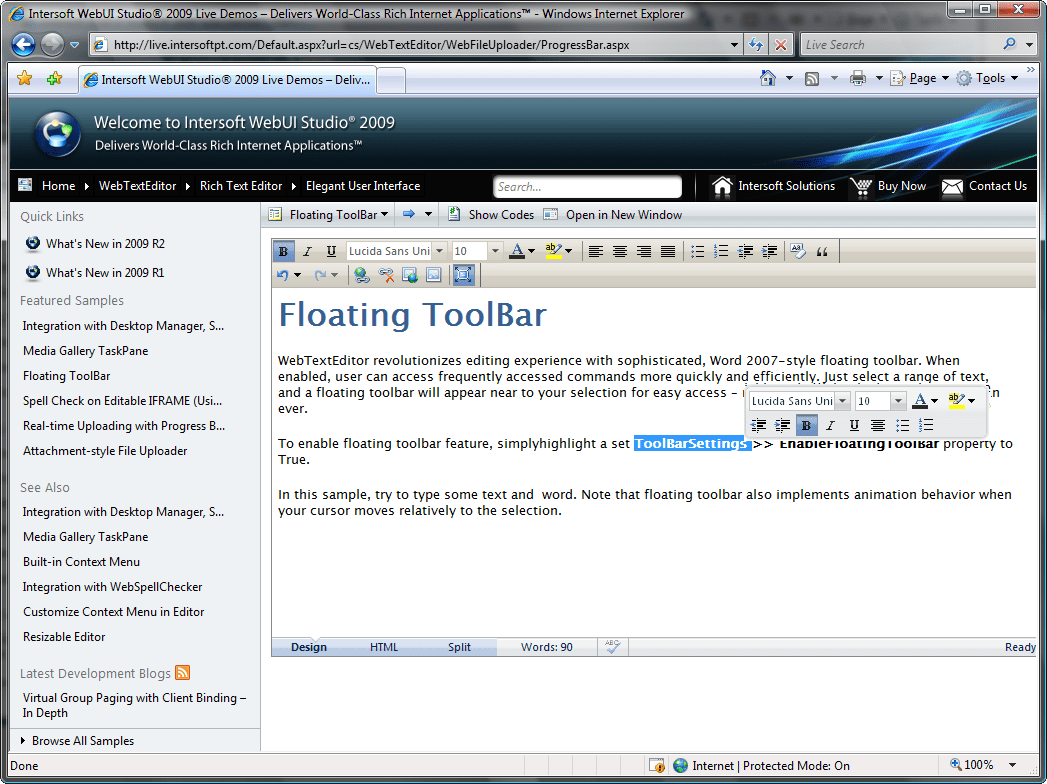The width and height of the screenshot is (1047, 784).
Task: Click the Buy Now link
Action: tap(889, 186)
